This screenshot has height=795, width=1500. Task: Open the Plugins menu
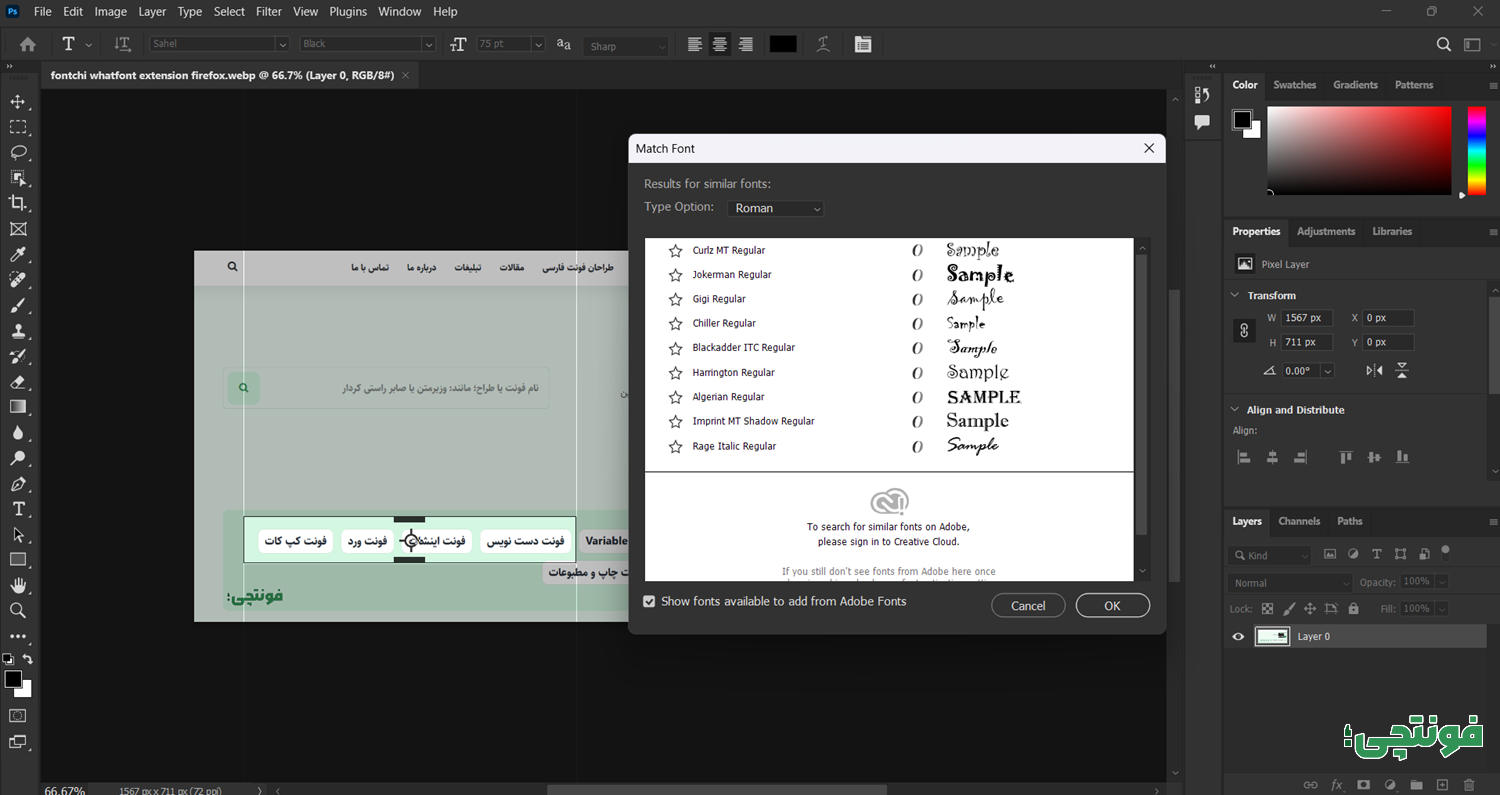(x=348, y=12)
